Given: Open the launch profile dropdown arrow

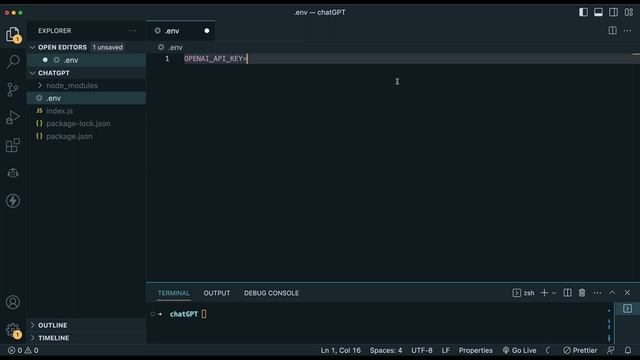Looking at the screenshot, I should (554, 293).
